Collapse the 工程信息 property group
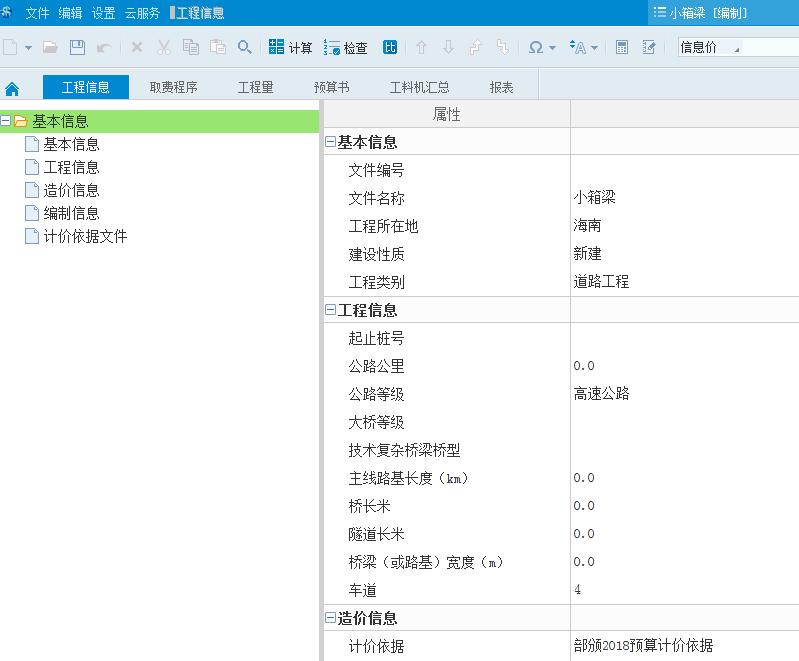Image resolution: width=799 pixels, height=661 pixels. tap(330, 309)
